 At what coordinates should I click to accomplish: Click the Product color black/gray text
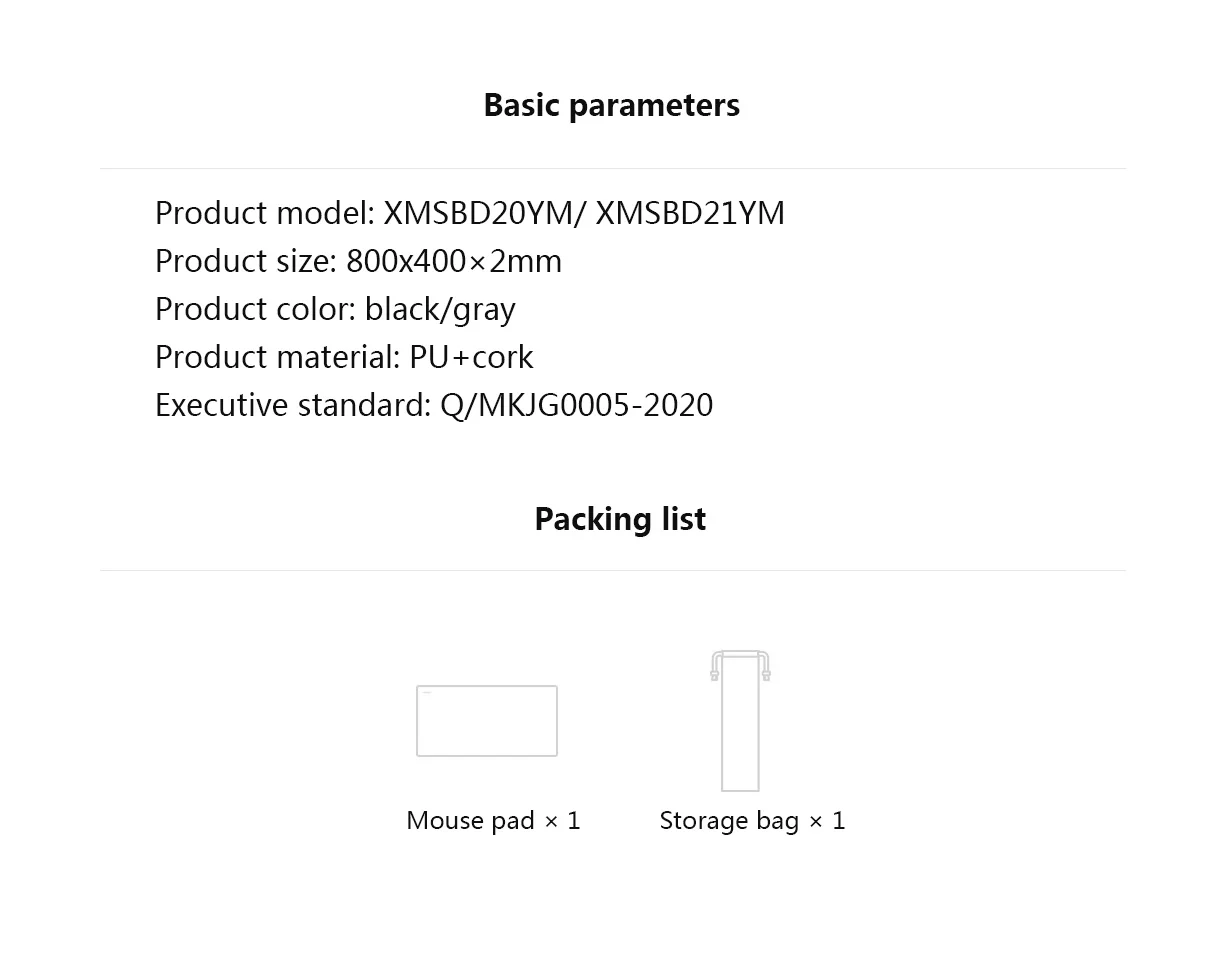coord(335,309)
